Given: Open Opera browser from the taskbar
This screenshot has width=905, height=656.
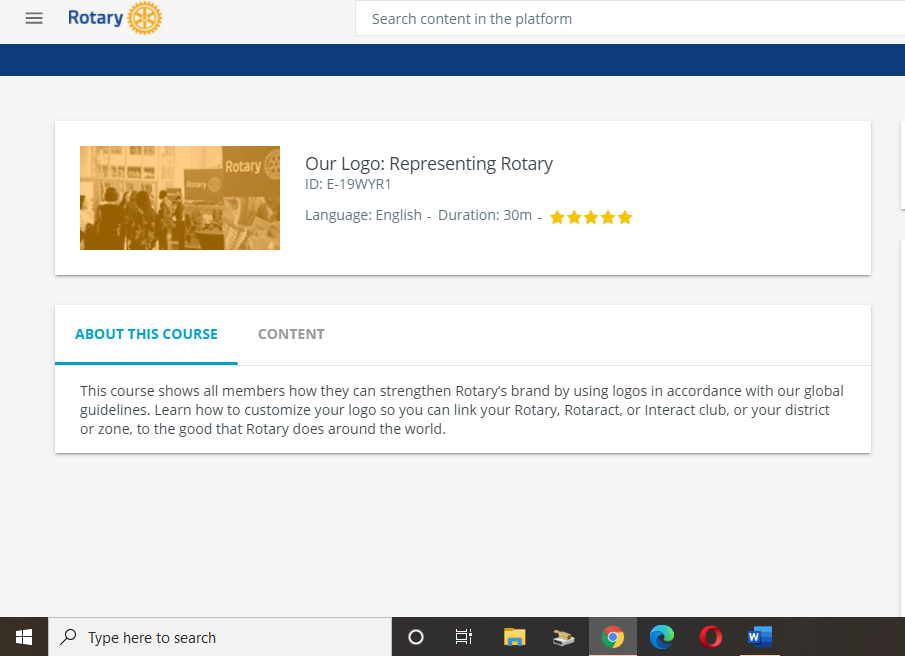Looking at the screenshot, I should (711, 637).
